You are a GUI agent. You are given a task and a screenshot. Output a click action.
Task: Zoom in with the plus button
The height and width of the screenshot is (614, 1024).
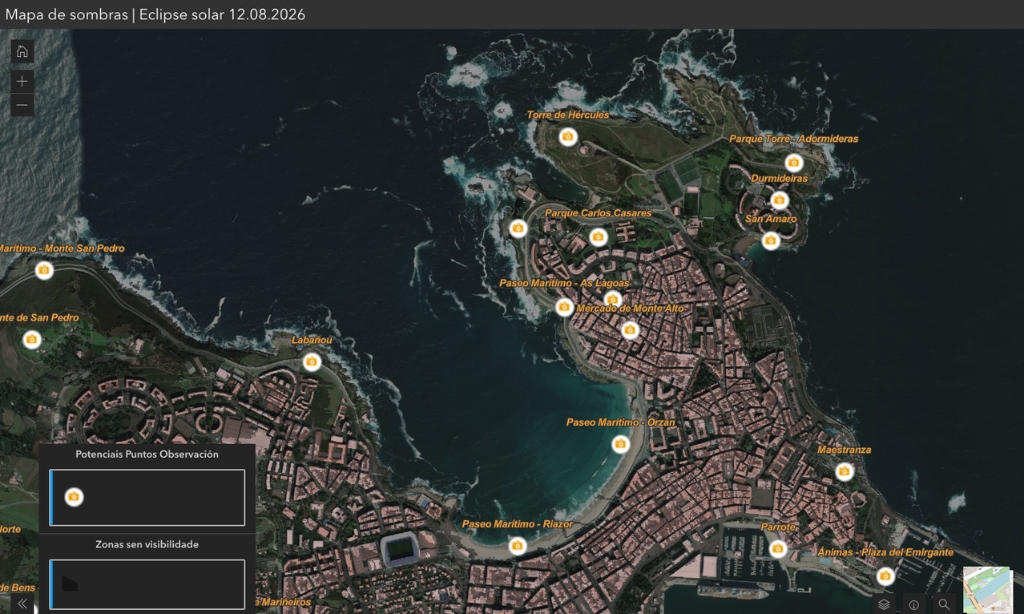[22, 81]
